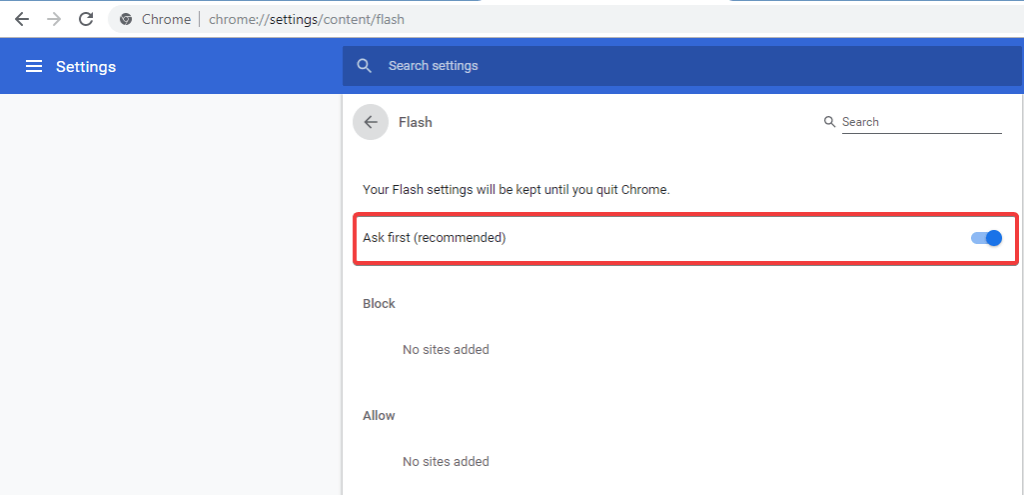This screenshot has width=1024, height=495.
Task: Click the browser back arrow
Action: pos(21,19)
